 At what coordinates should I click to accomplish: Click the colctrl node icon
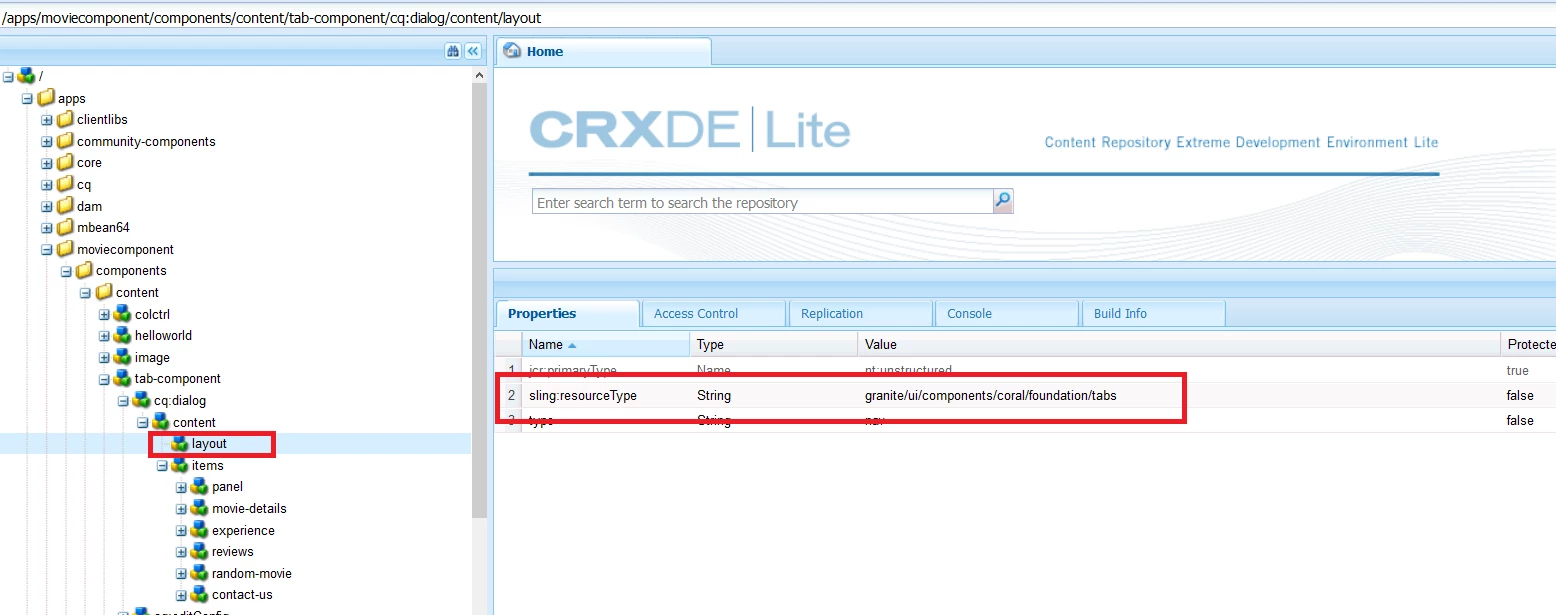[x=122, y=314]
